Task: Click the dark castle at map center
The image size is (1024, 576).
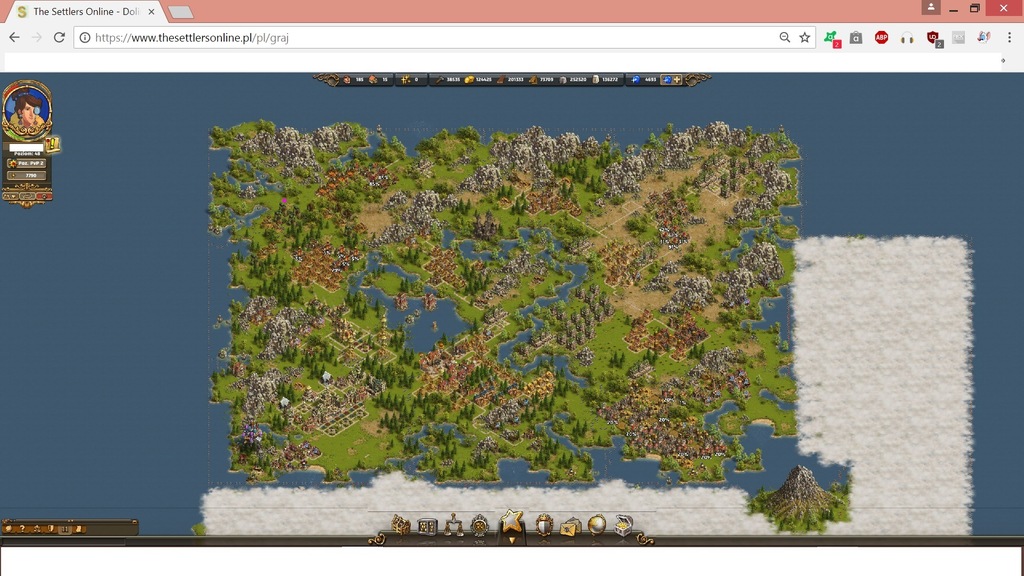Action: pos(485,226)
